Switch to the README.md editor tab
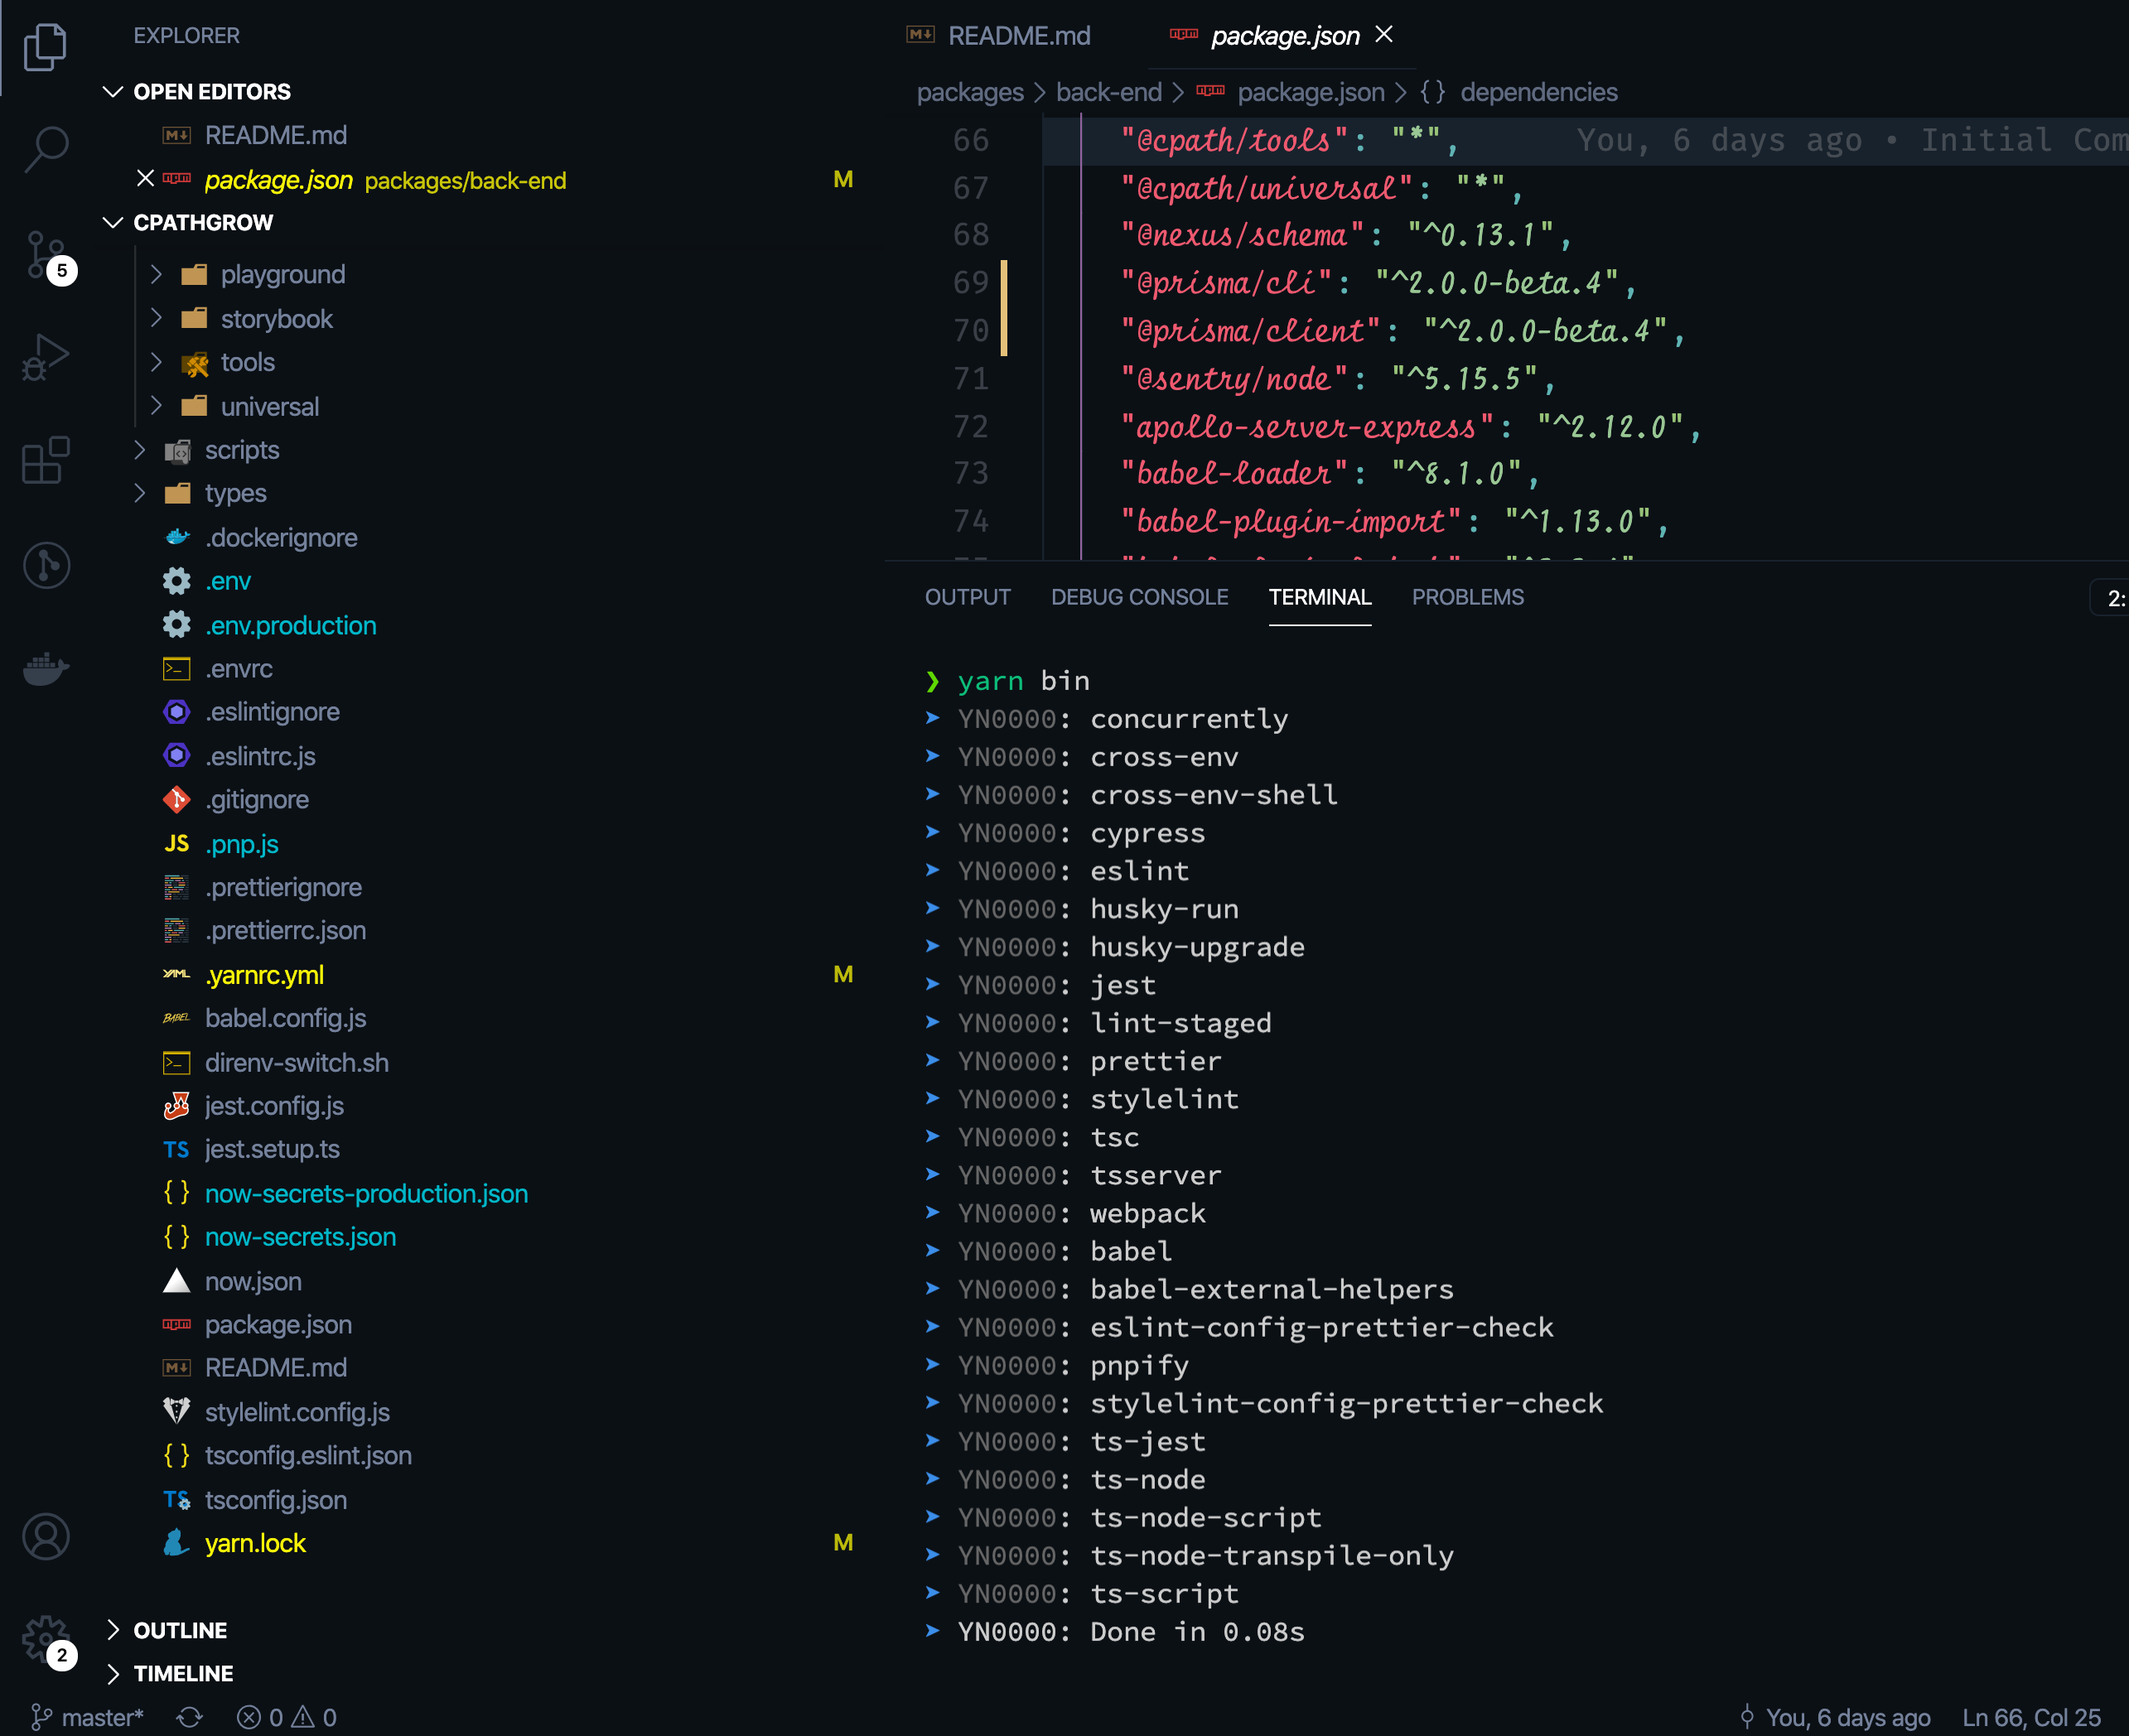The image size is (2129, 1736). [1019, 35]
